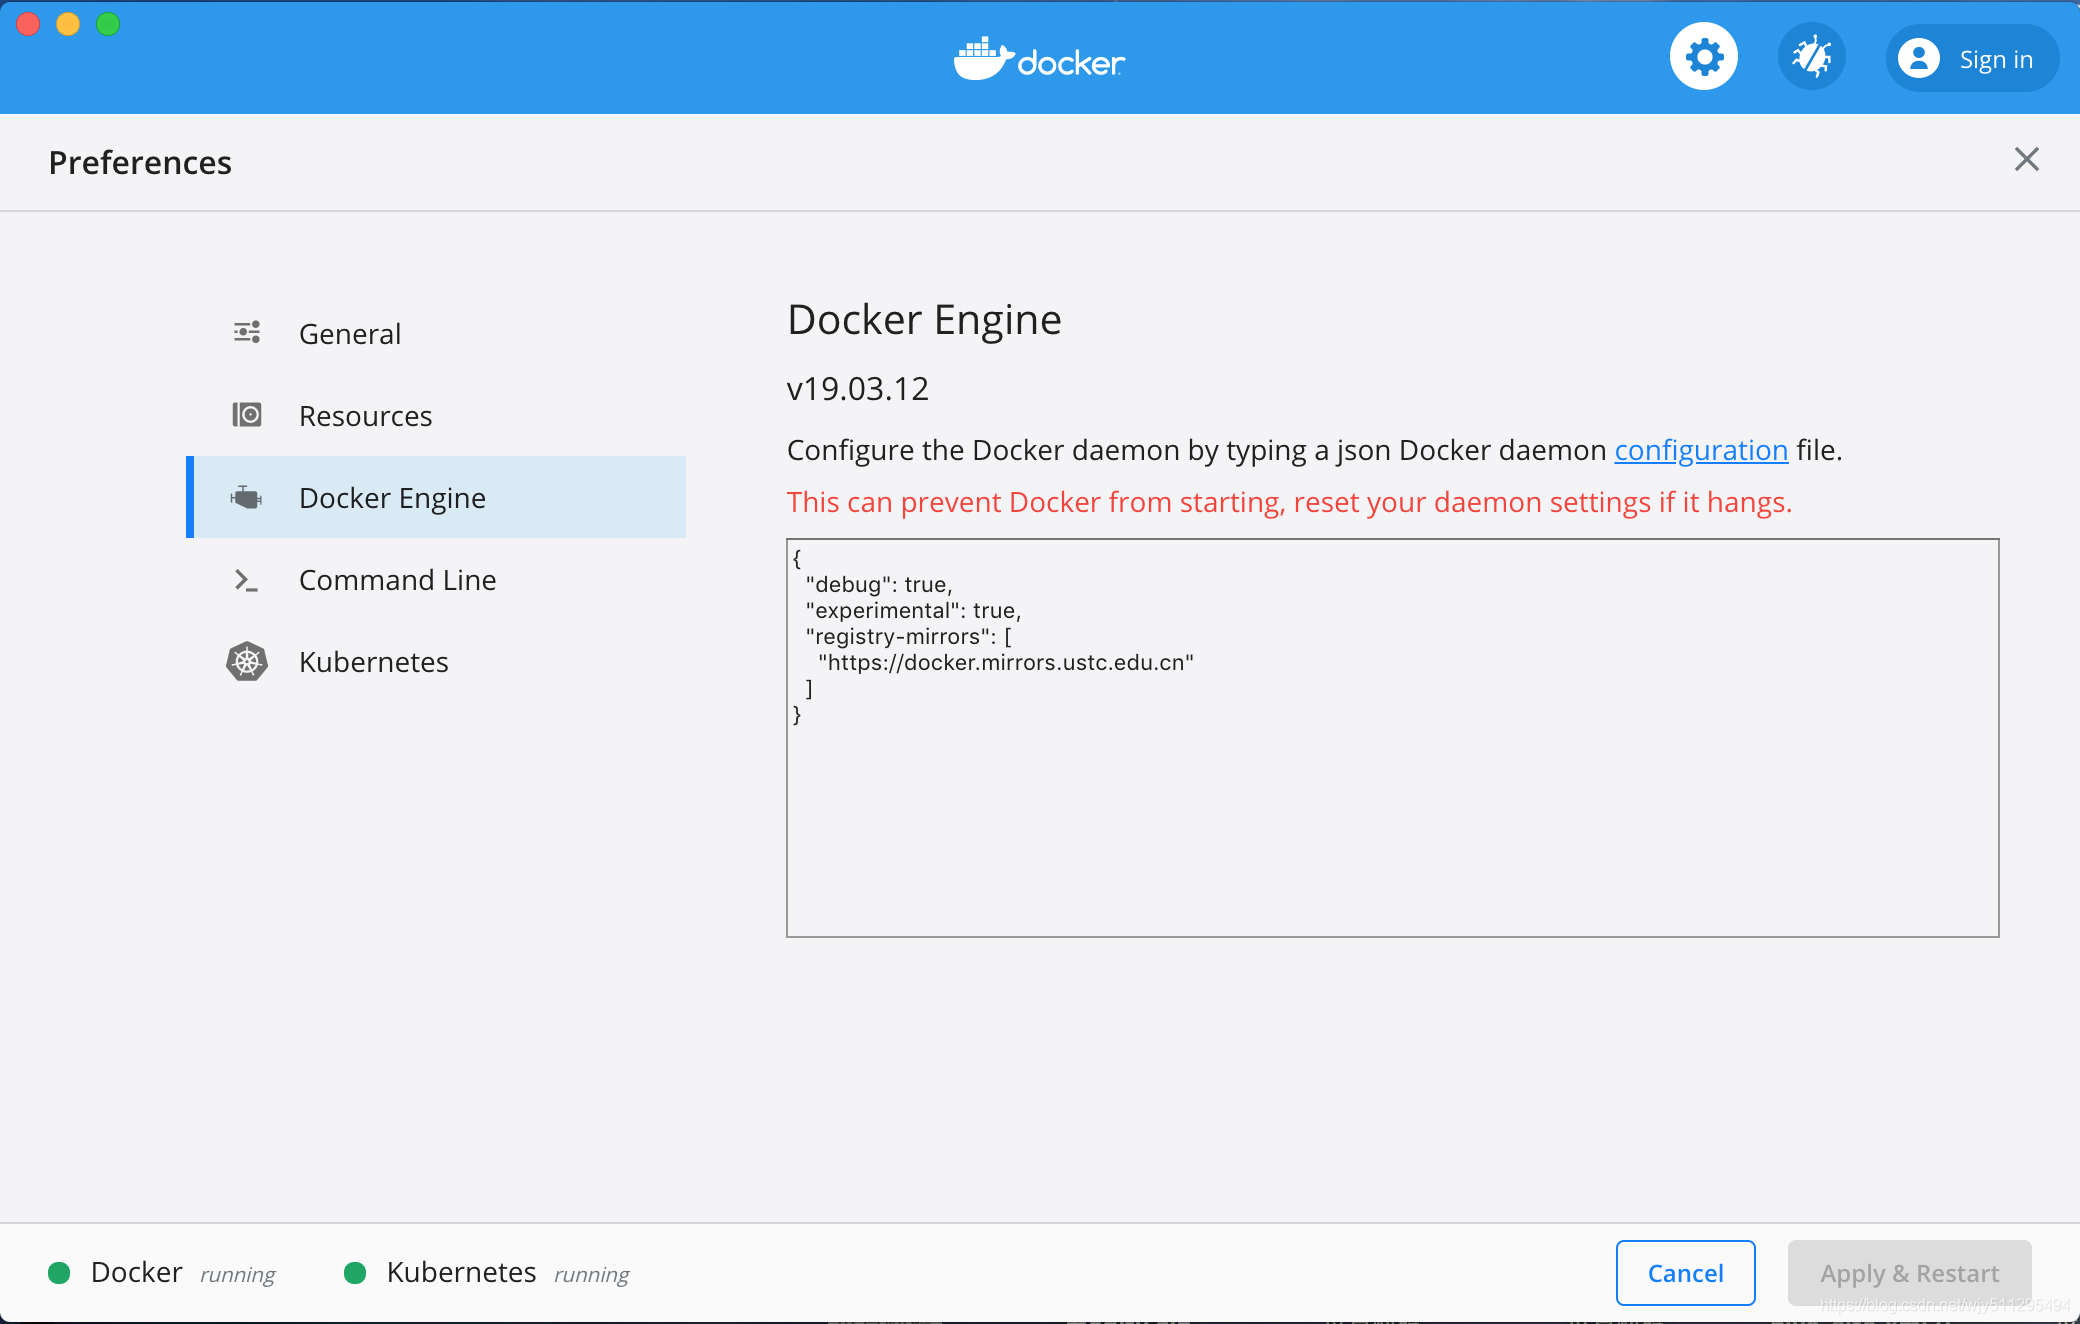Click the General sliders icon

pos(247,333)
